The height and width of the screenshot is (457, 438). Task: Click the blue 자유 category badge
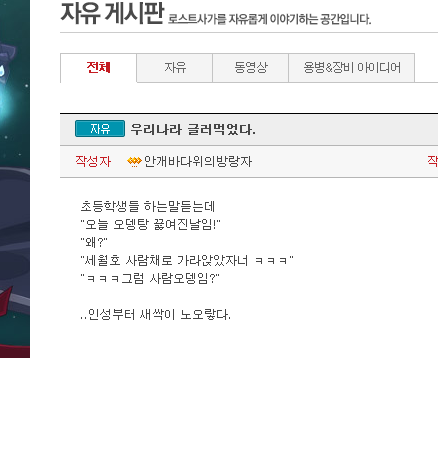(100, 129)
